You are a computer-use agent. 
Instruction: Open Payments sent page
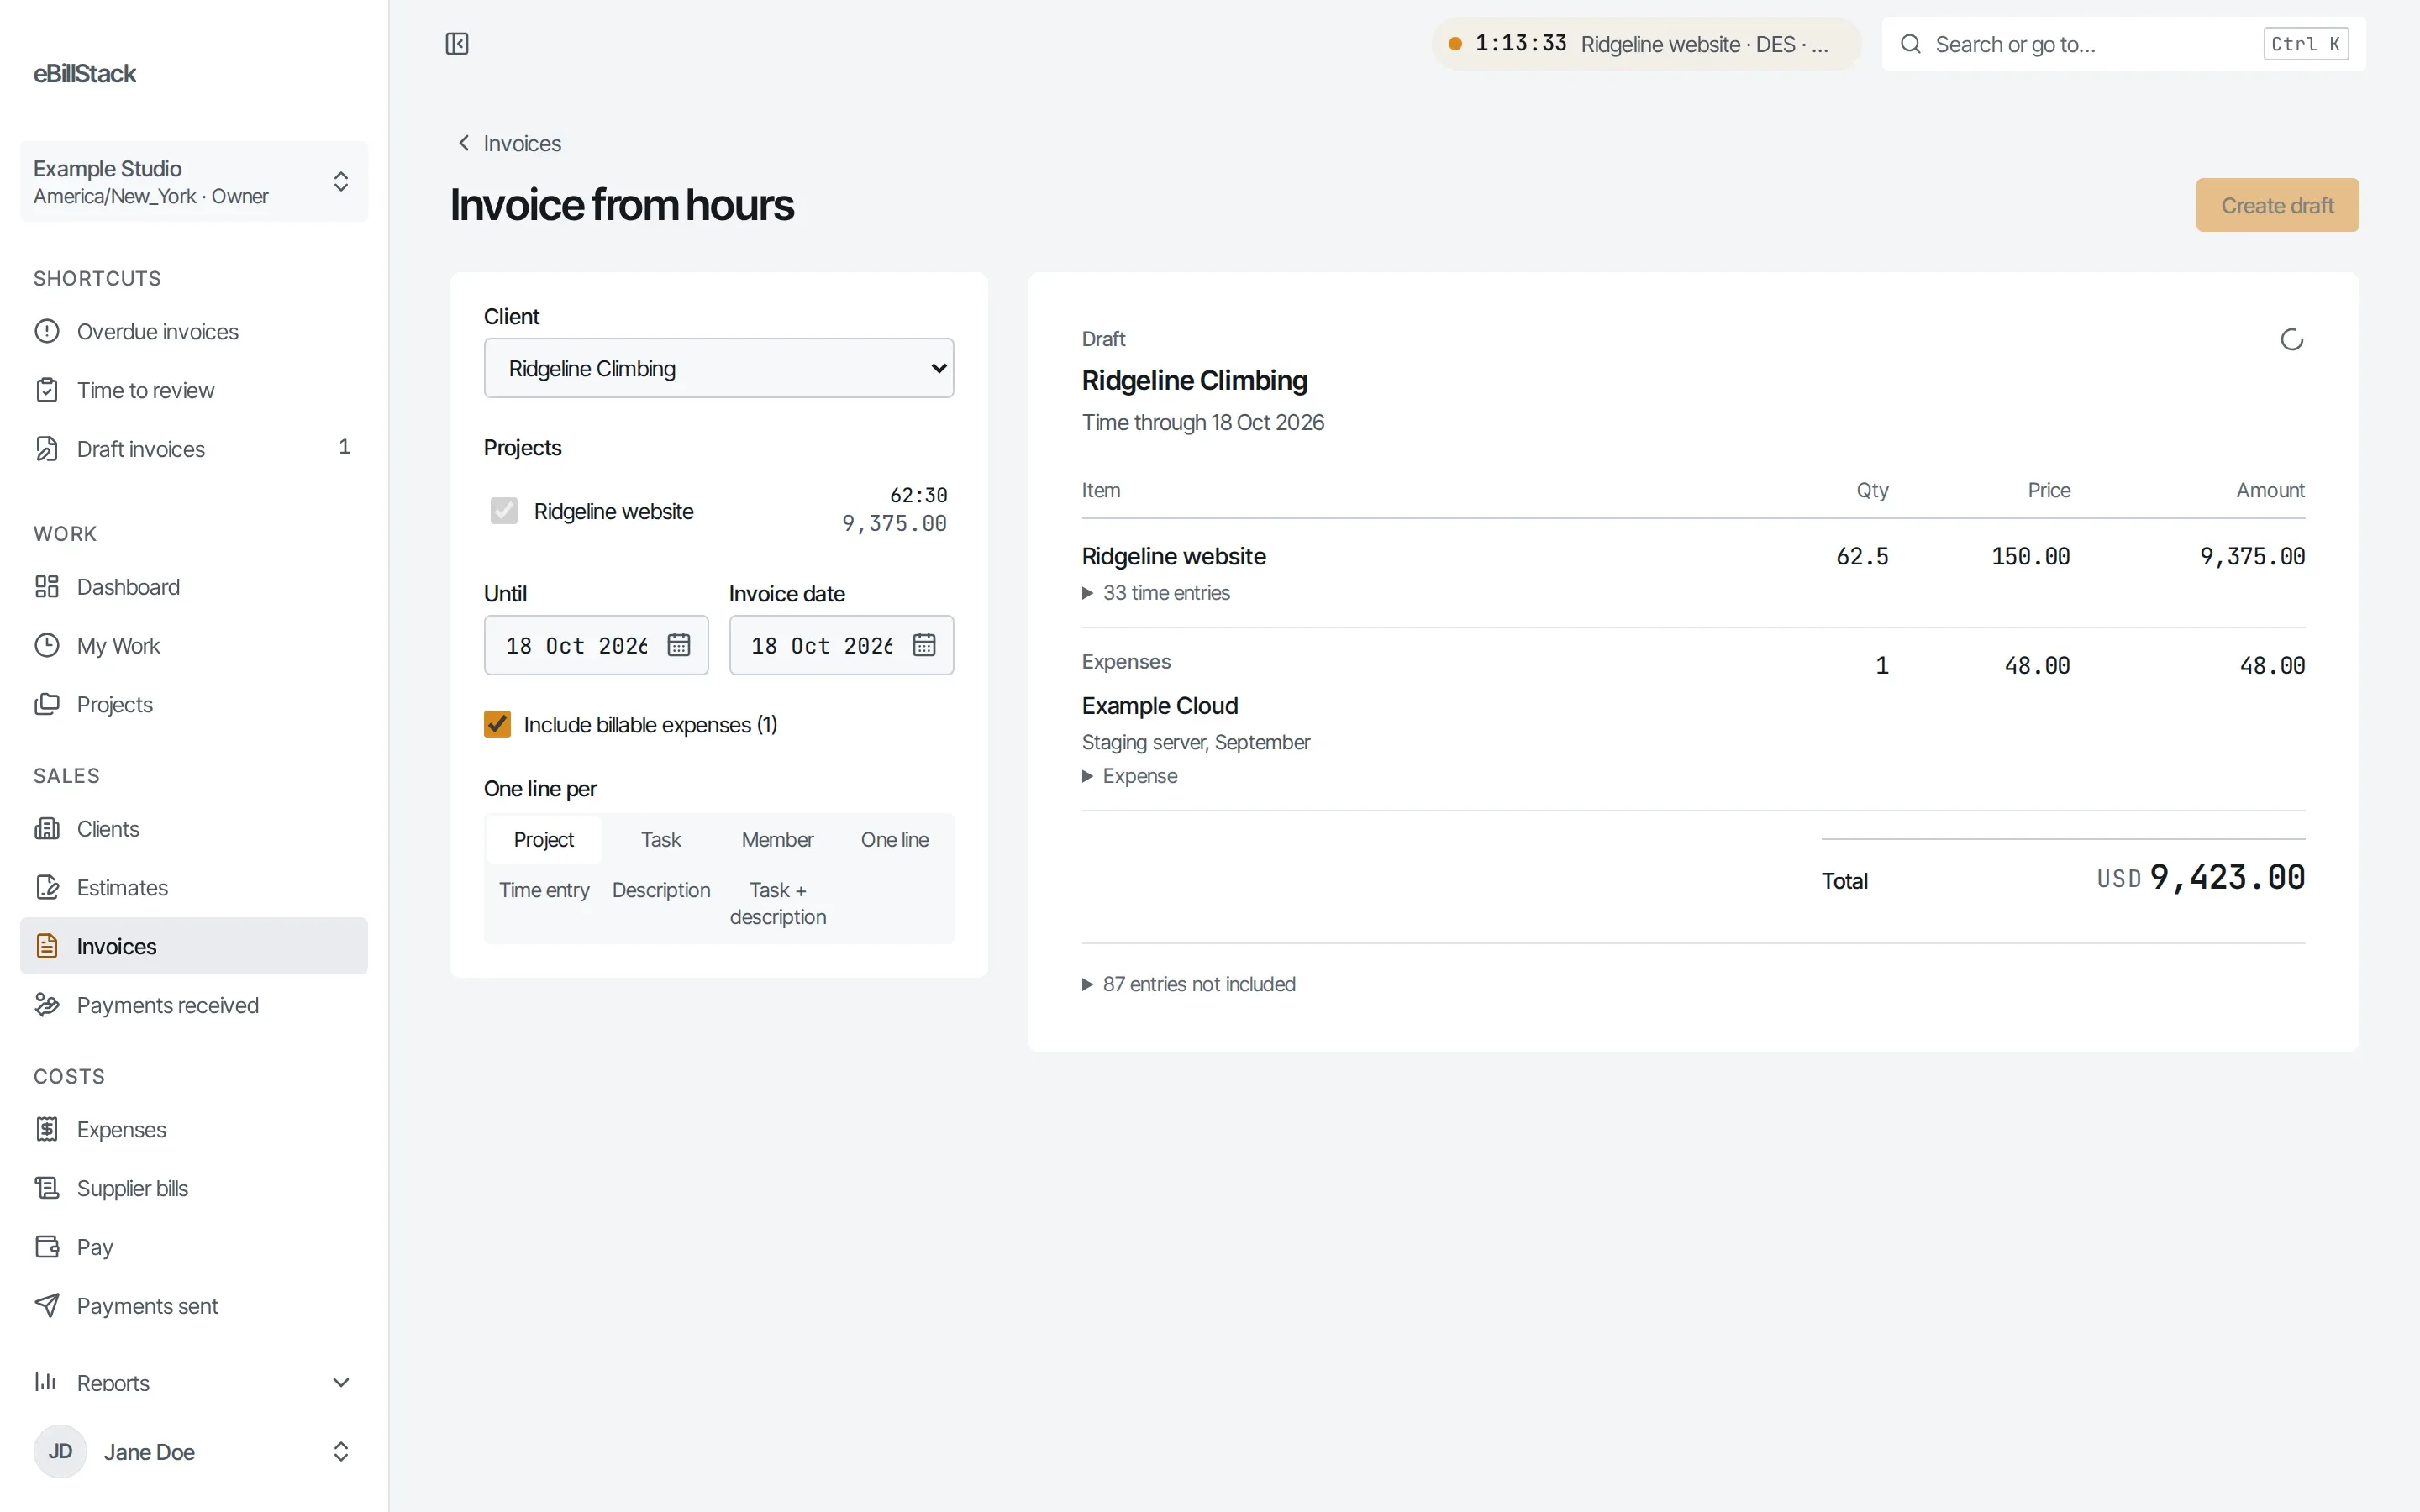(194, 1306)
